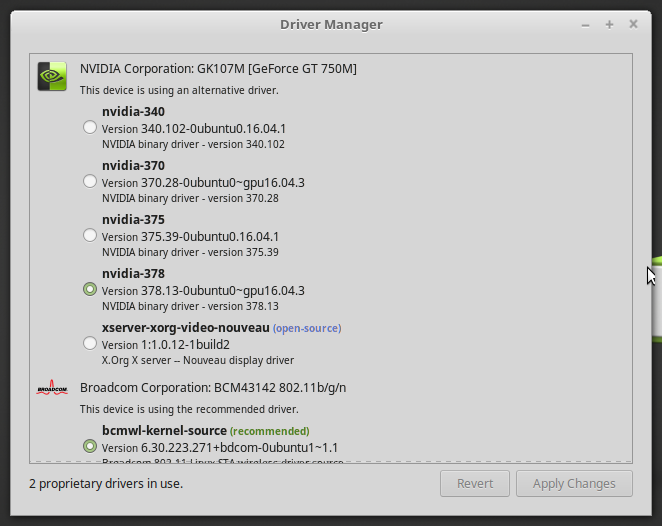
Task: Select the nvidia-378 driver radio button
Action: [90, 289]
